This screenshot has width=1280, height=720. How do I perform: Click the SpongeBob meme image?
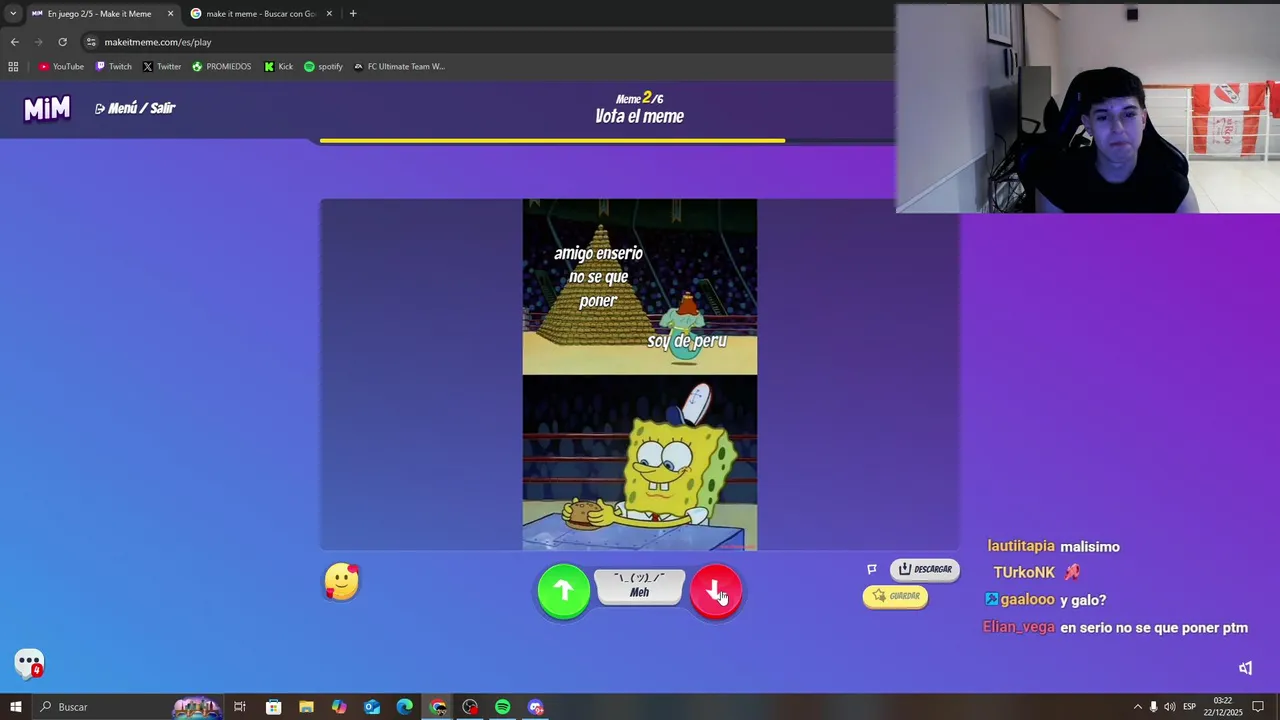(x=640, y=375)
